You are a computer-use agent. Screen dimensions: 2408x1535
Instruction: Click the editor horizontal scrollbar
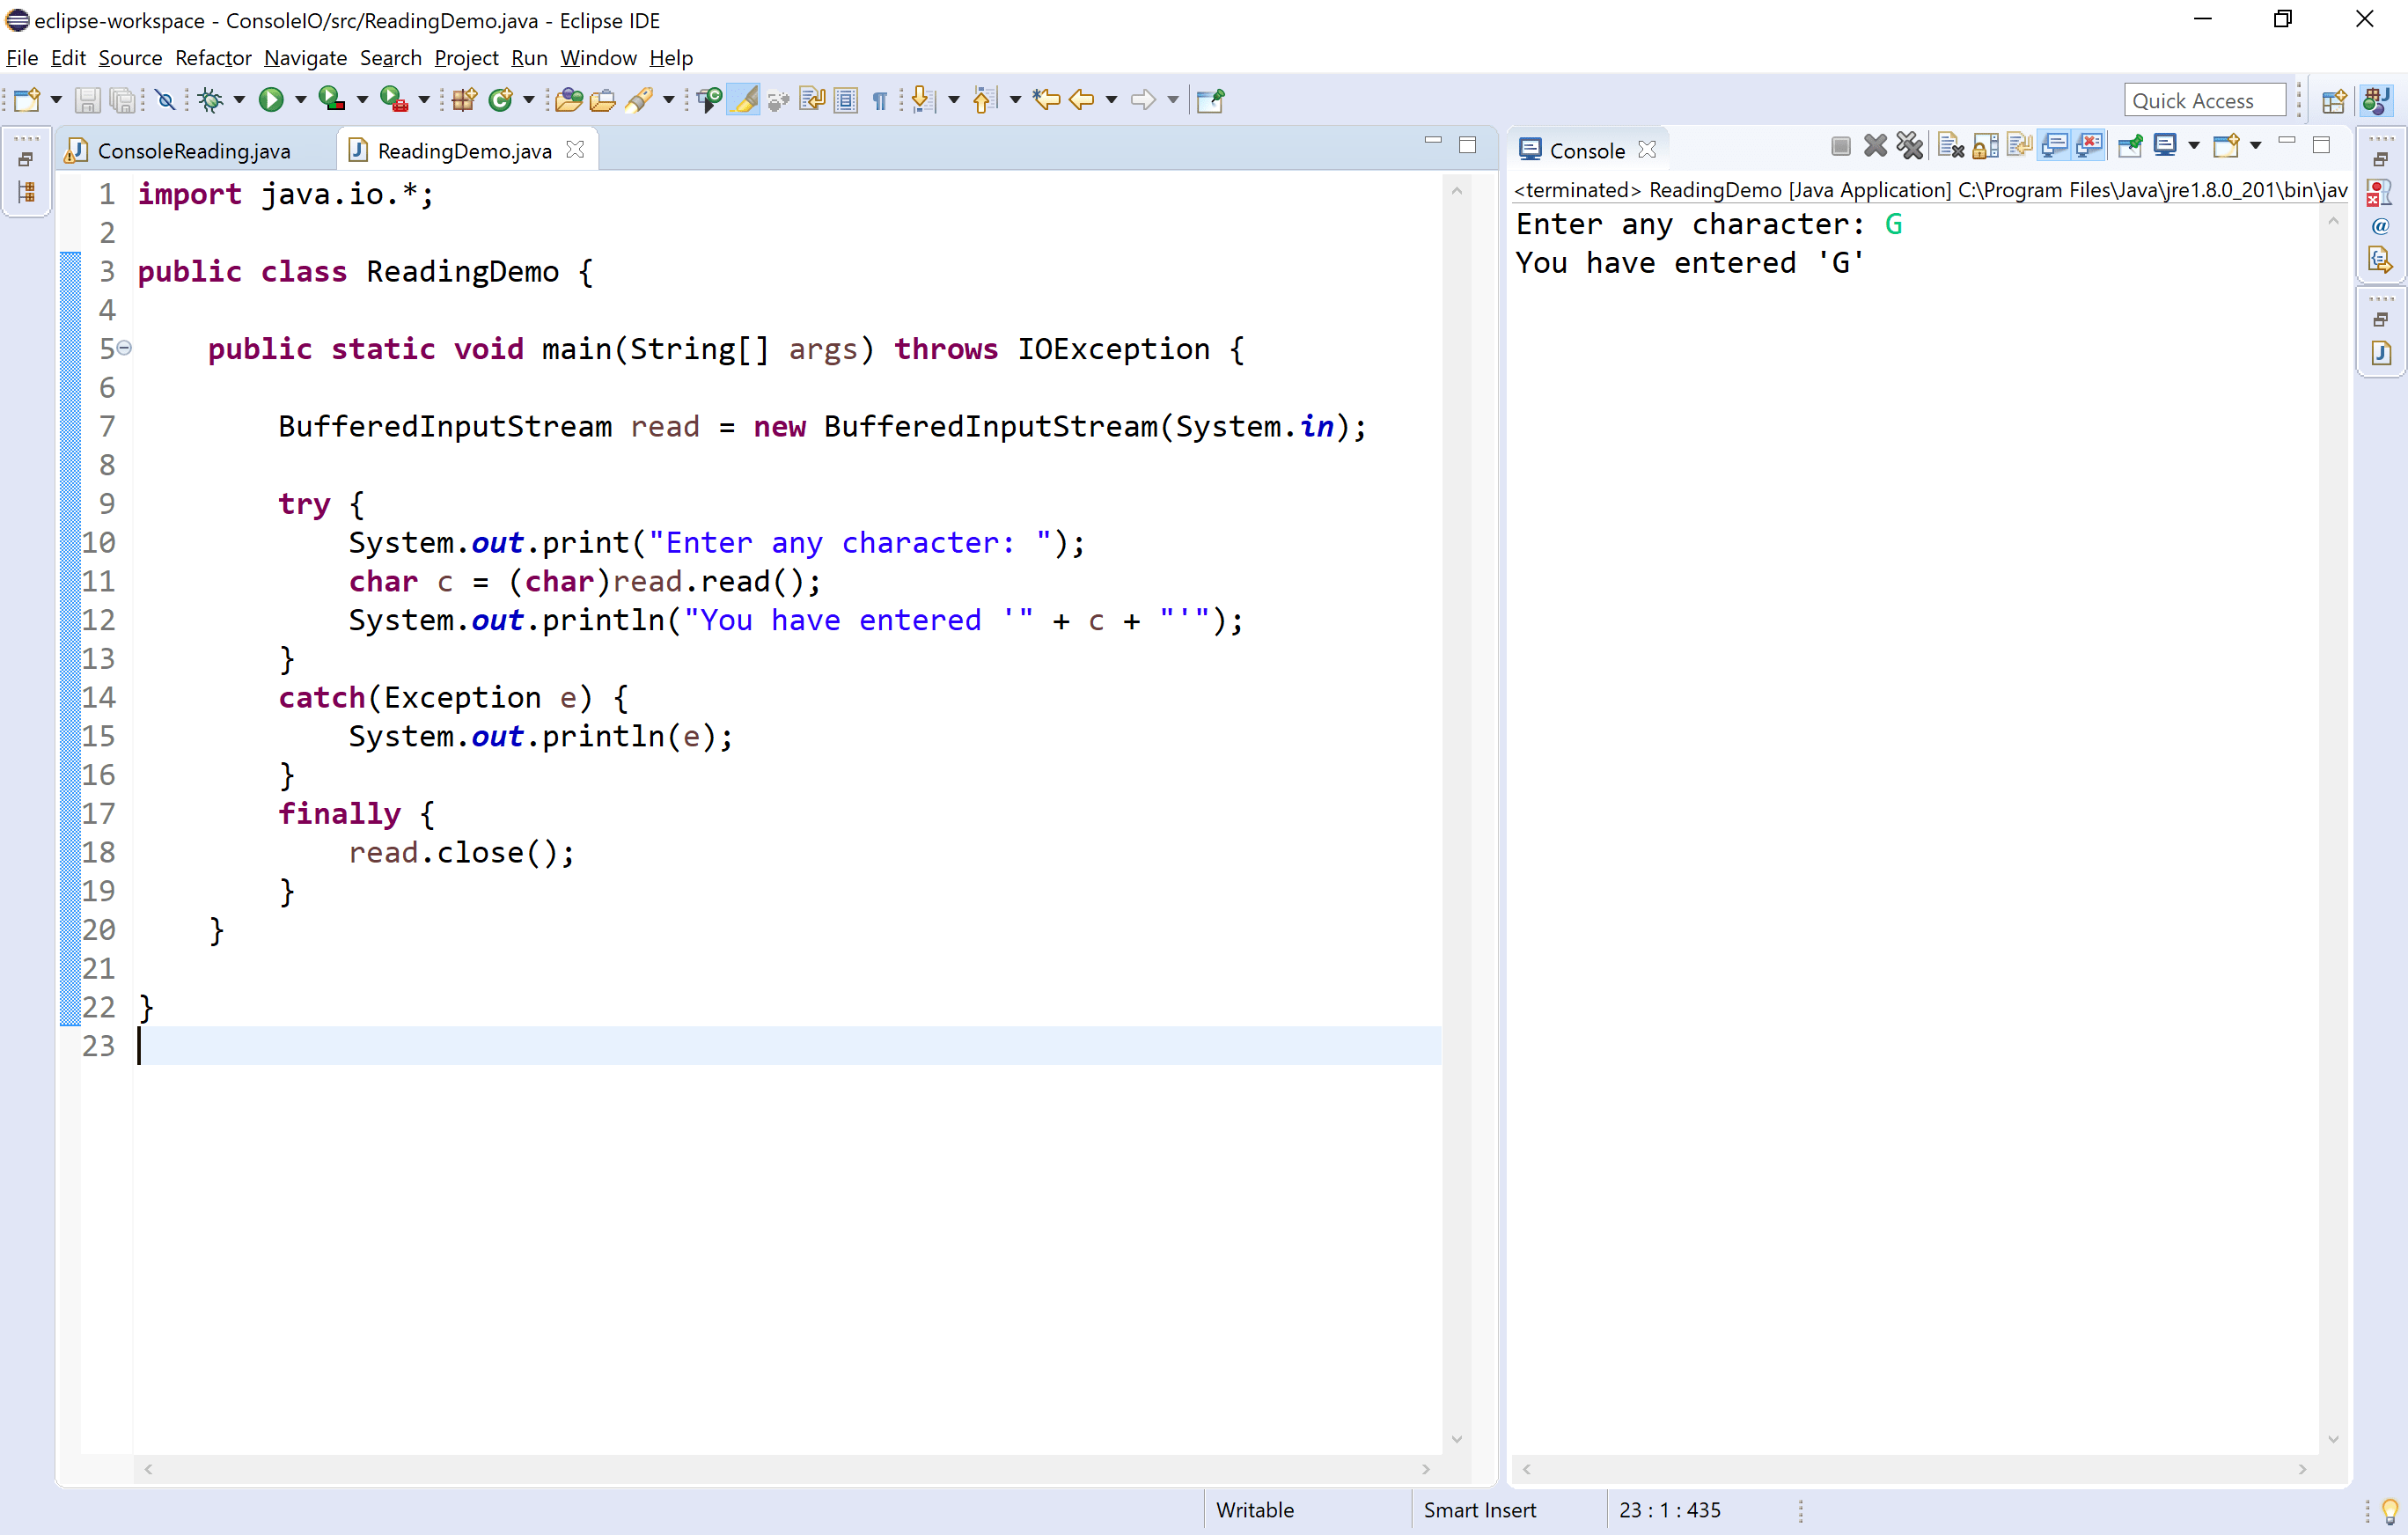[x=786, y=1469]
